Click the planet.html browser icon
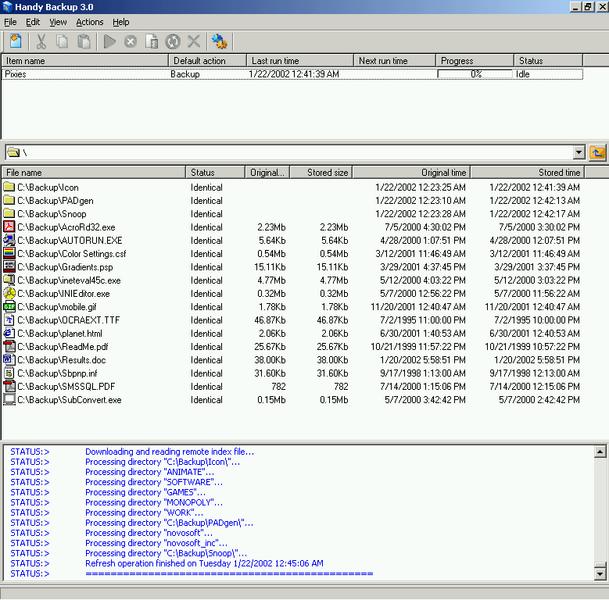Image resolution: width=609 pixels, height=600 pixels. (x=9, y=333)
